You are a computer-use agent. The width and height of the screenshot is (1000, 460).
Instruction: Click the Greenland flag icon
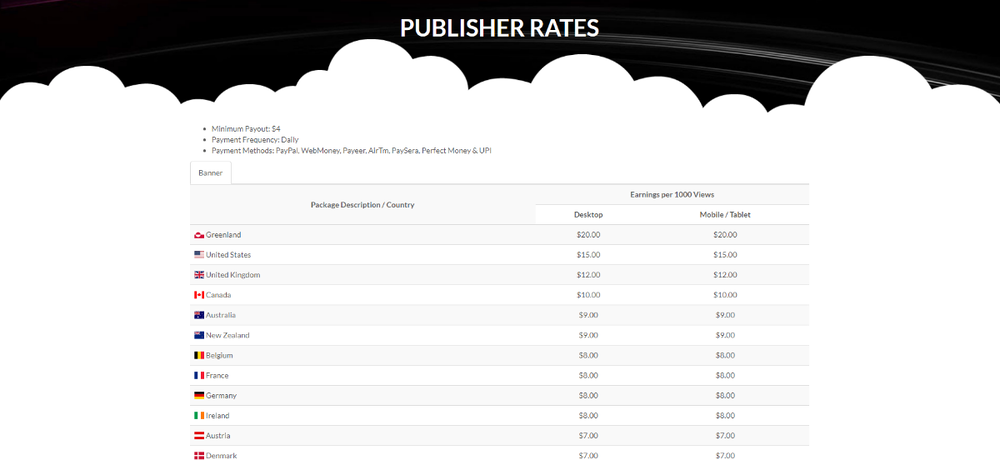[199, 235]
